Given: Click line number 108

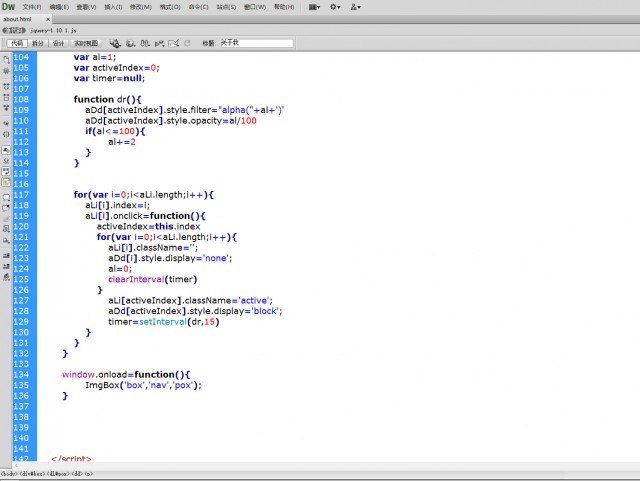Looking at the screenshot, I should pos(21,99).
